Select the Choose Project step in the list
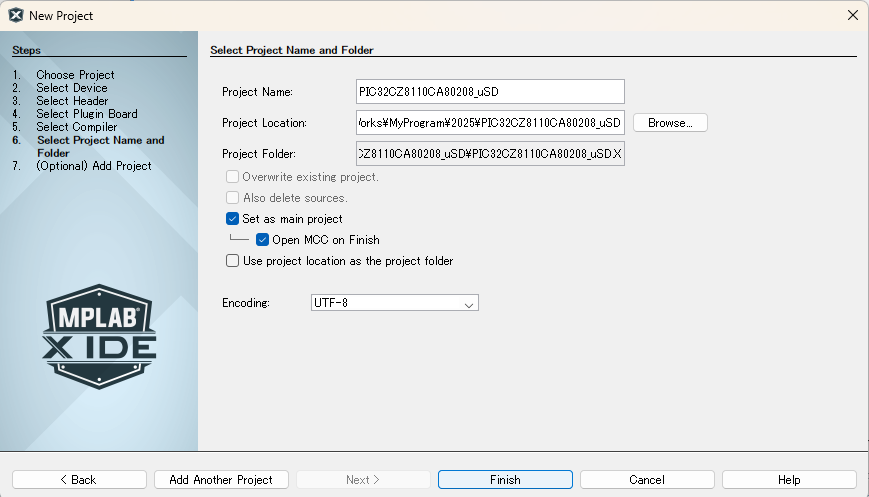869x497 pixels. coord(75,75)
